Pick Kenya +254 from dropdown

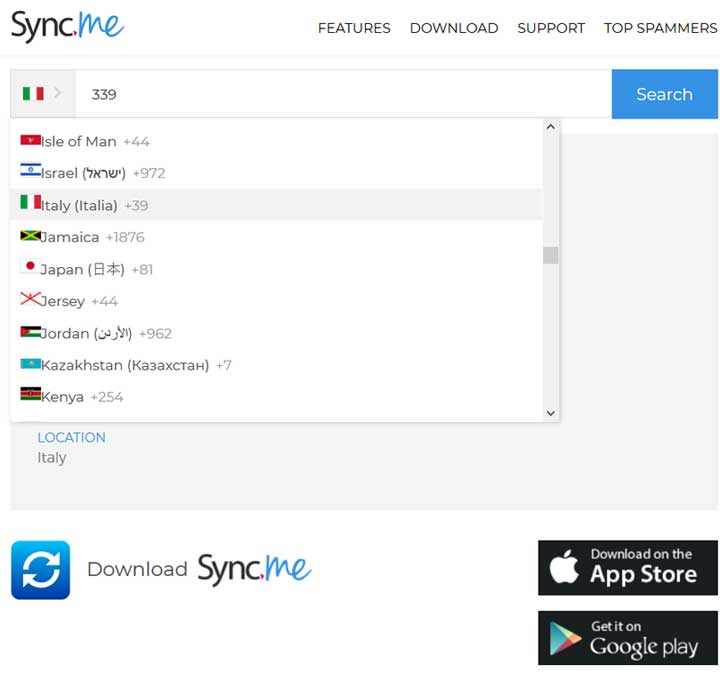(x=276, y=396)
